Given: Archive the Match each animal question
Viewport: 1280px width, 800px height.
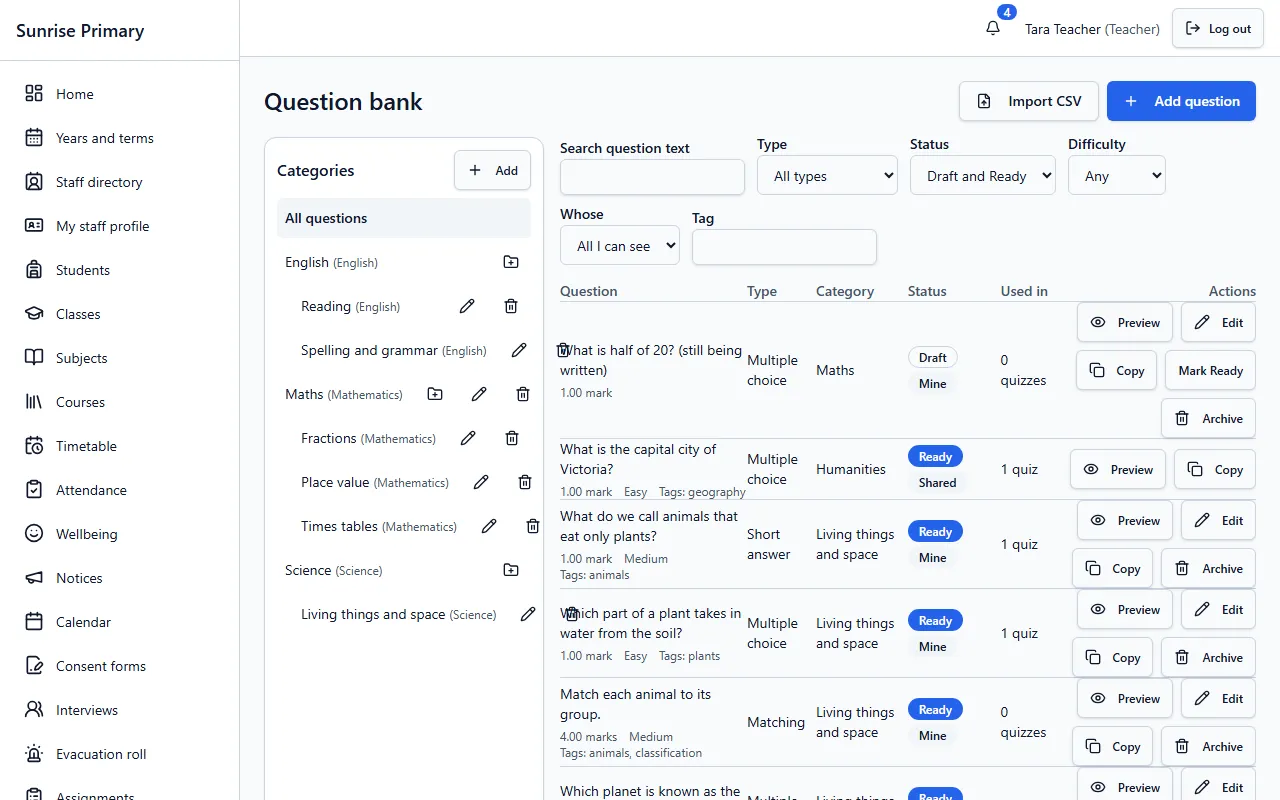Looking at the screenshot, I should tap(1208, 746).
